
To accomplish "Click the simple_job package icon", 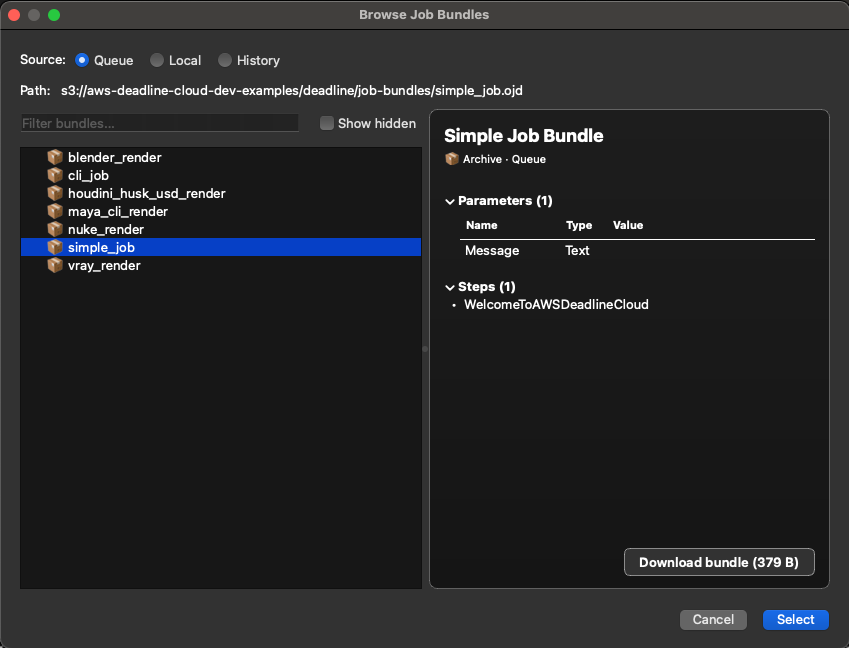I will 55,247.
